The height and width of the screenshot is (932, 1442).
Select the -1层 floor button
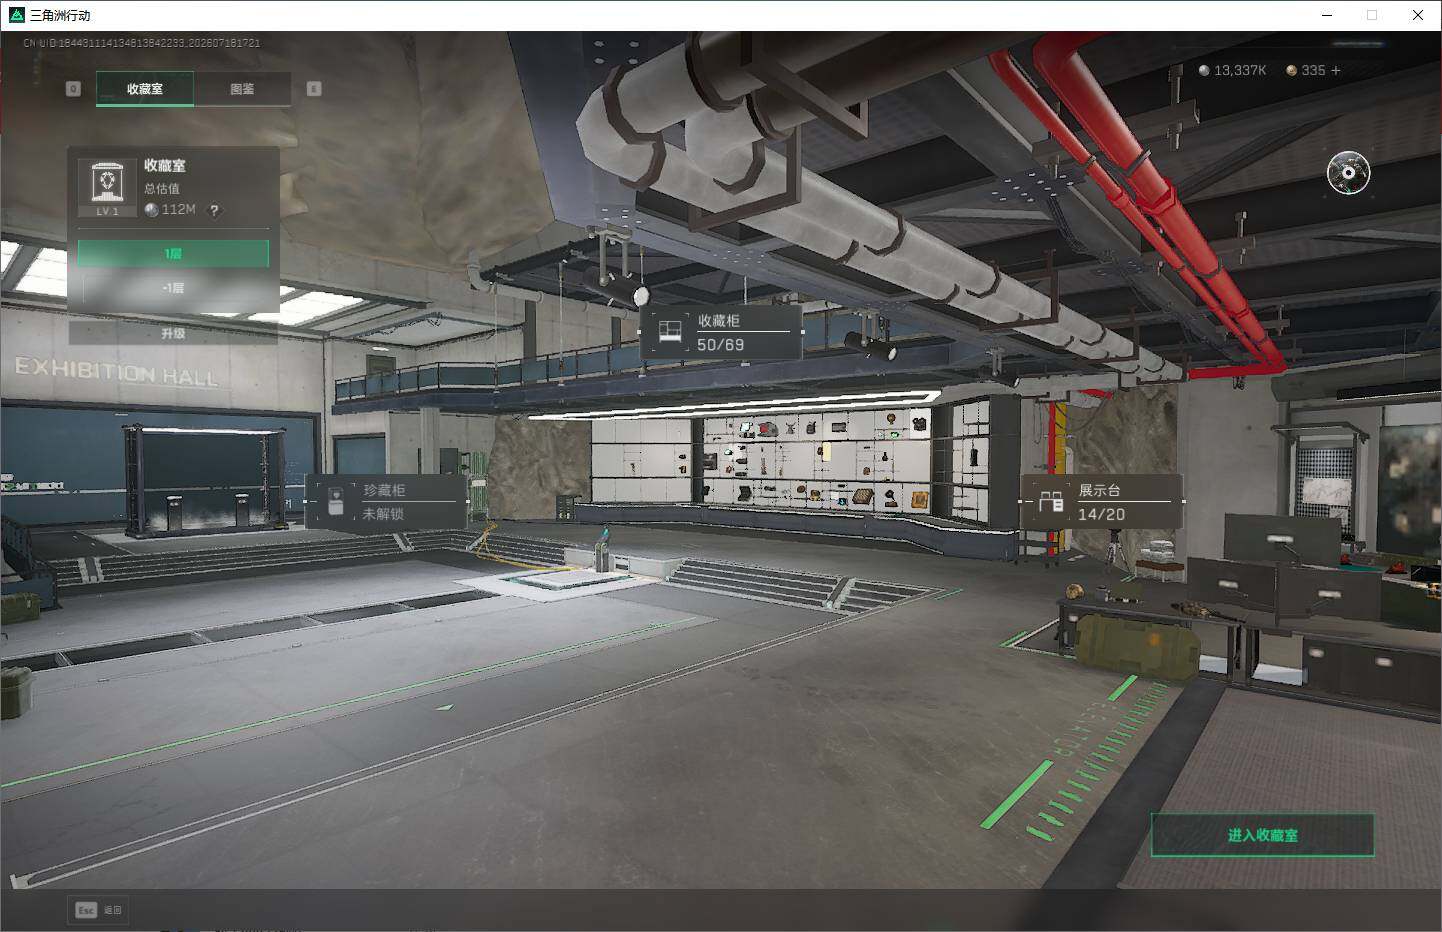[x=173, y=288]
